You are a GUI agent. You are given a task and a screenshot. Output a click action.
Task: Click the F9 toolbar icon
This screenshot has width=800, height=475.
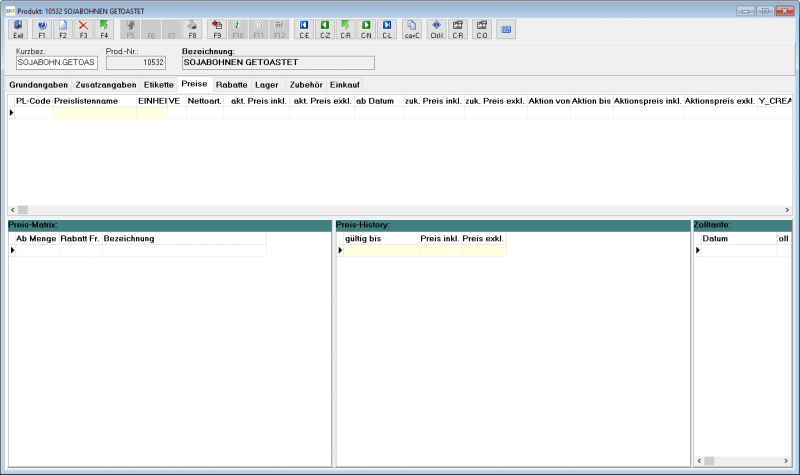point(217,29)
